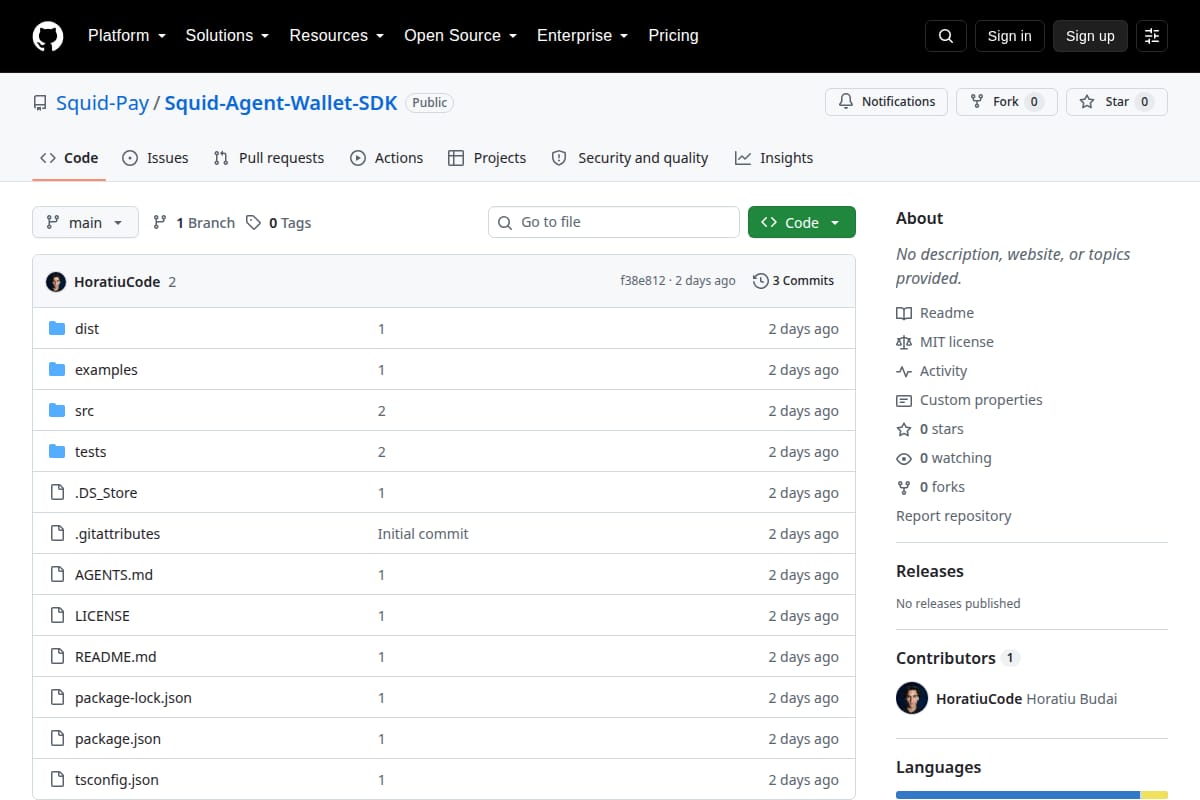Screen dimensions: 1200x800
Task: Expand the Platform menu
Action: [126, 36]
